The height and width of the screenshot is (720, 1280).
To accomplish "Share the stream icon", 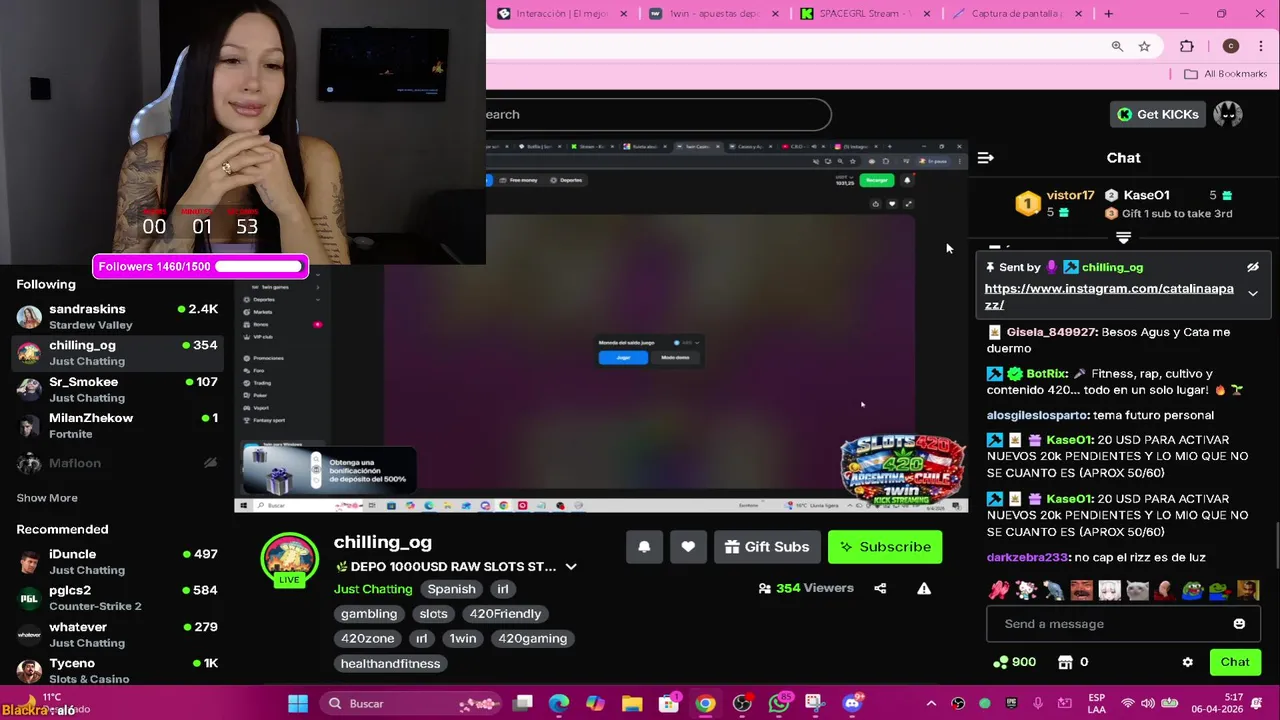I will [x=880, y=588].
